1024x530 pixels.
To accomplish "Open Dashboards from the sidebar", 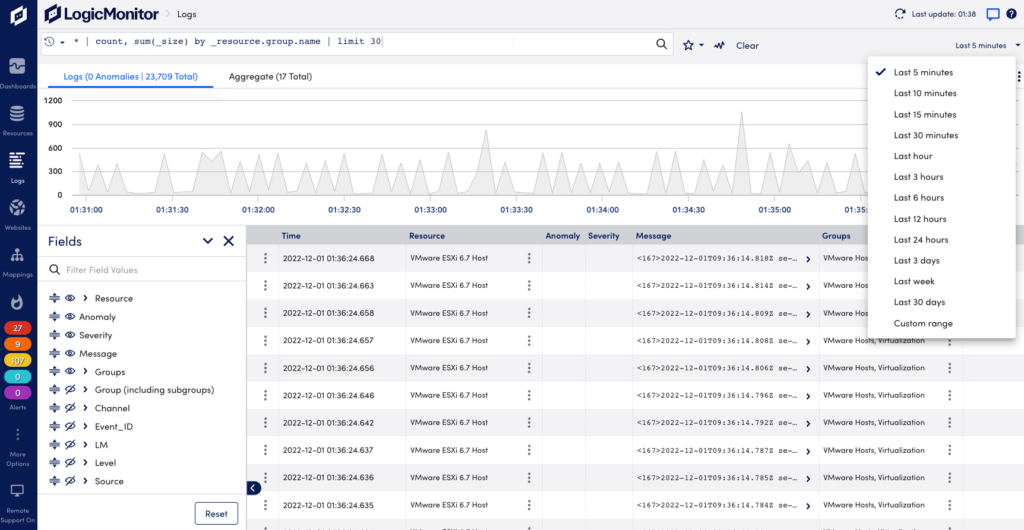I will (18, 73).
